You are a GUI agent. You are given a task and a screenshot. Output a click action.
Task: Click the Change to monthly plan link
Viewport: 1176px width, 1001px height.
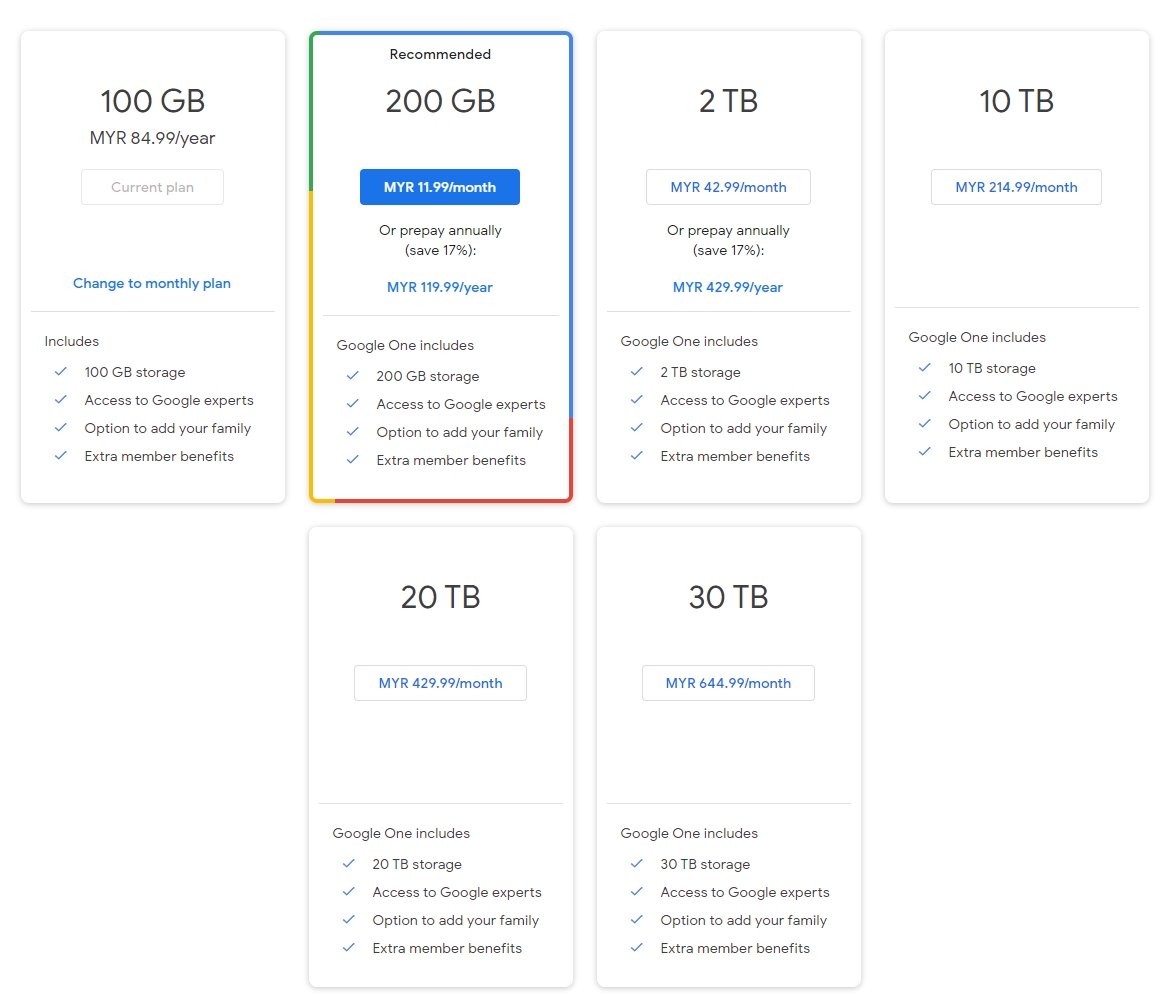tap(152, 283)
